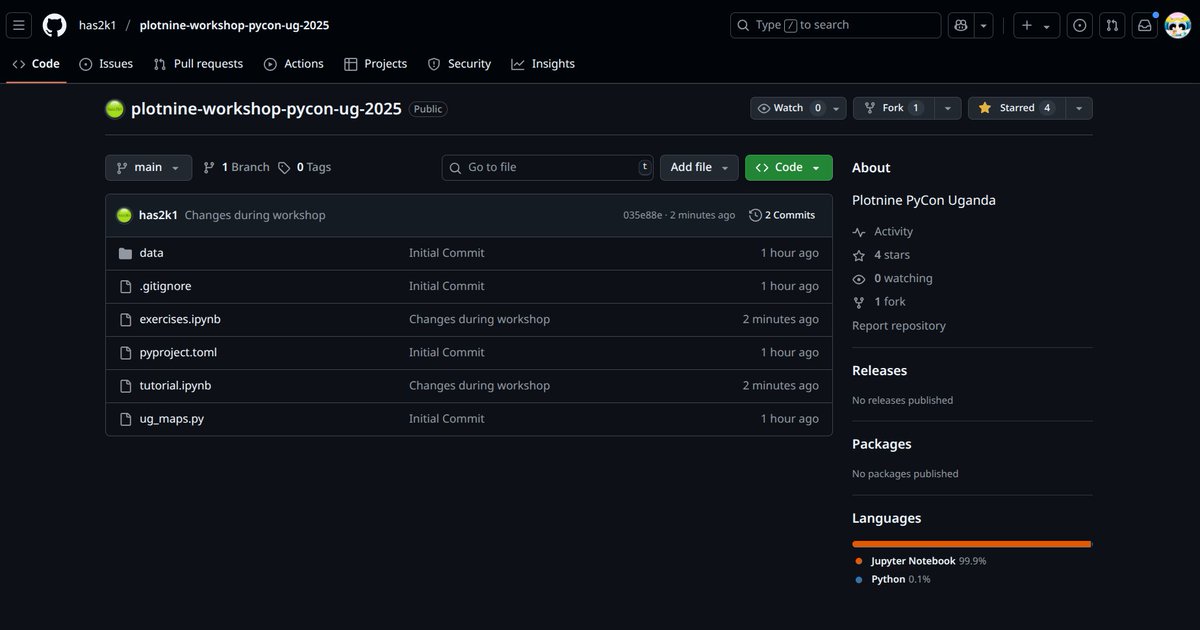Open the has2k1 owner link in breadcrumb
This screenshot has width=1200, height=630.
click(98, 25)
